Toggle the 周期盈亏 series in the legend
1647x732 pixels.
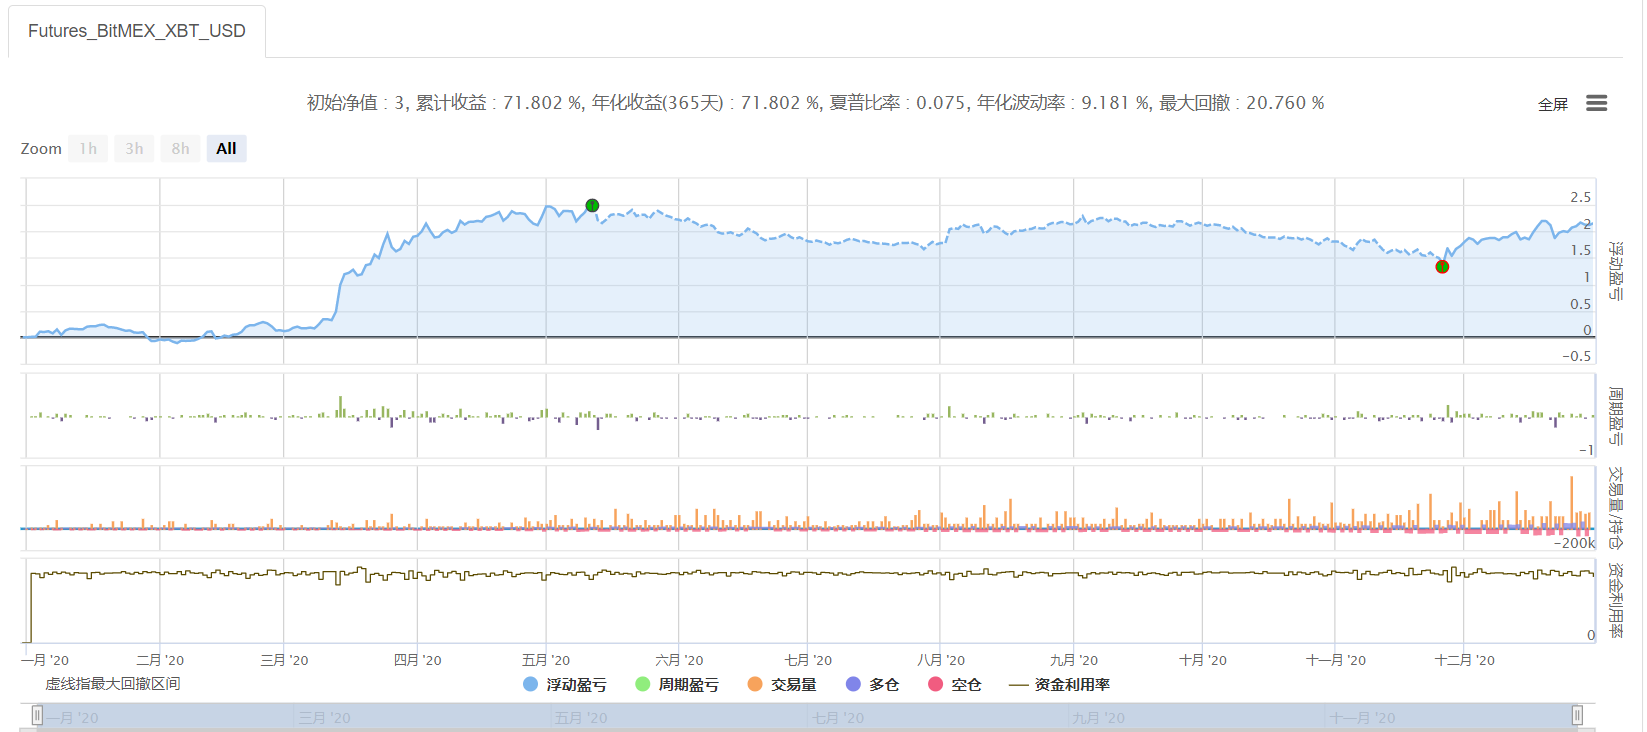[x=677, y=685]
